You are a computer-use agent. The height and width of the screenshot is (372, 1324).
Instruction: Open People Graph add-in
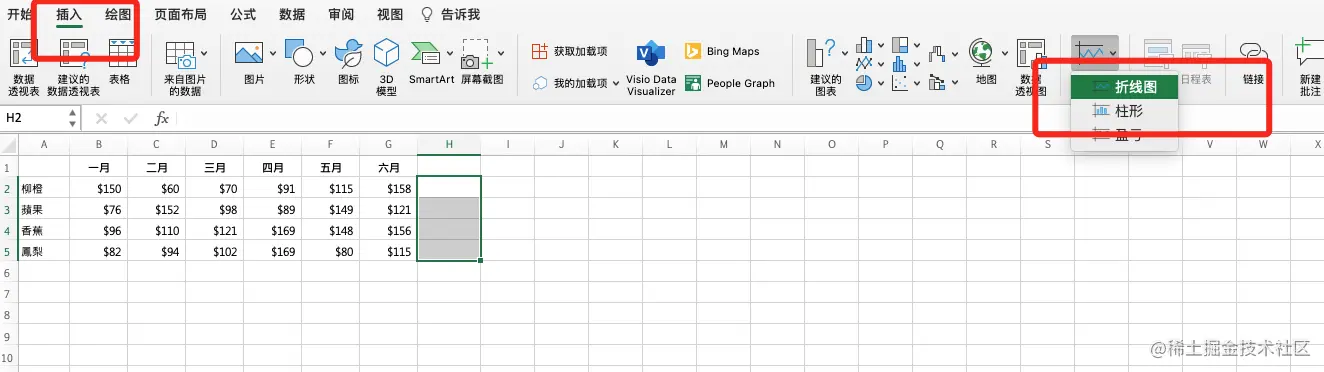coord(729,83)
